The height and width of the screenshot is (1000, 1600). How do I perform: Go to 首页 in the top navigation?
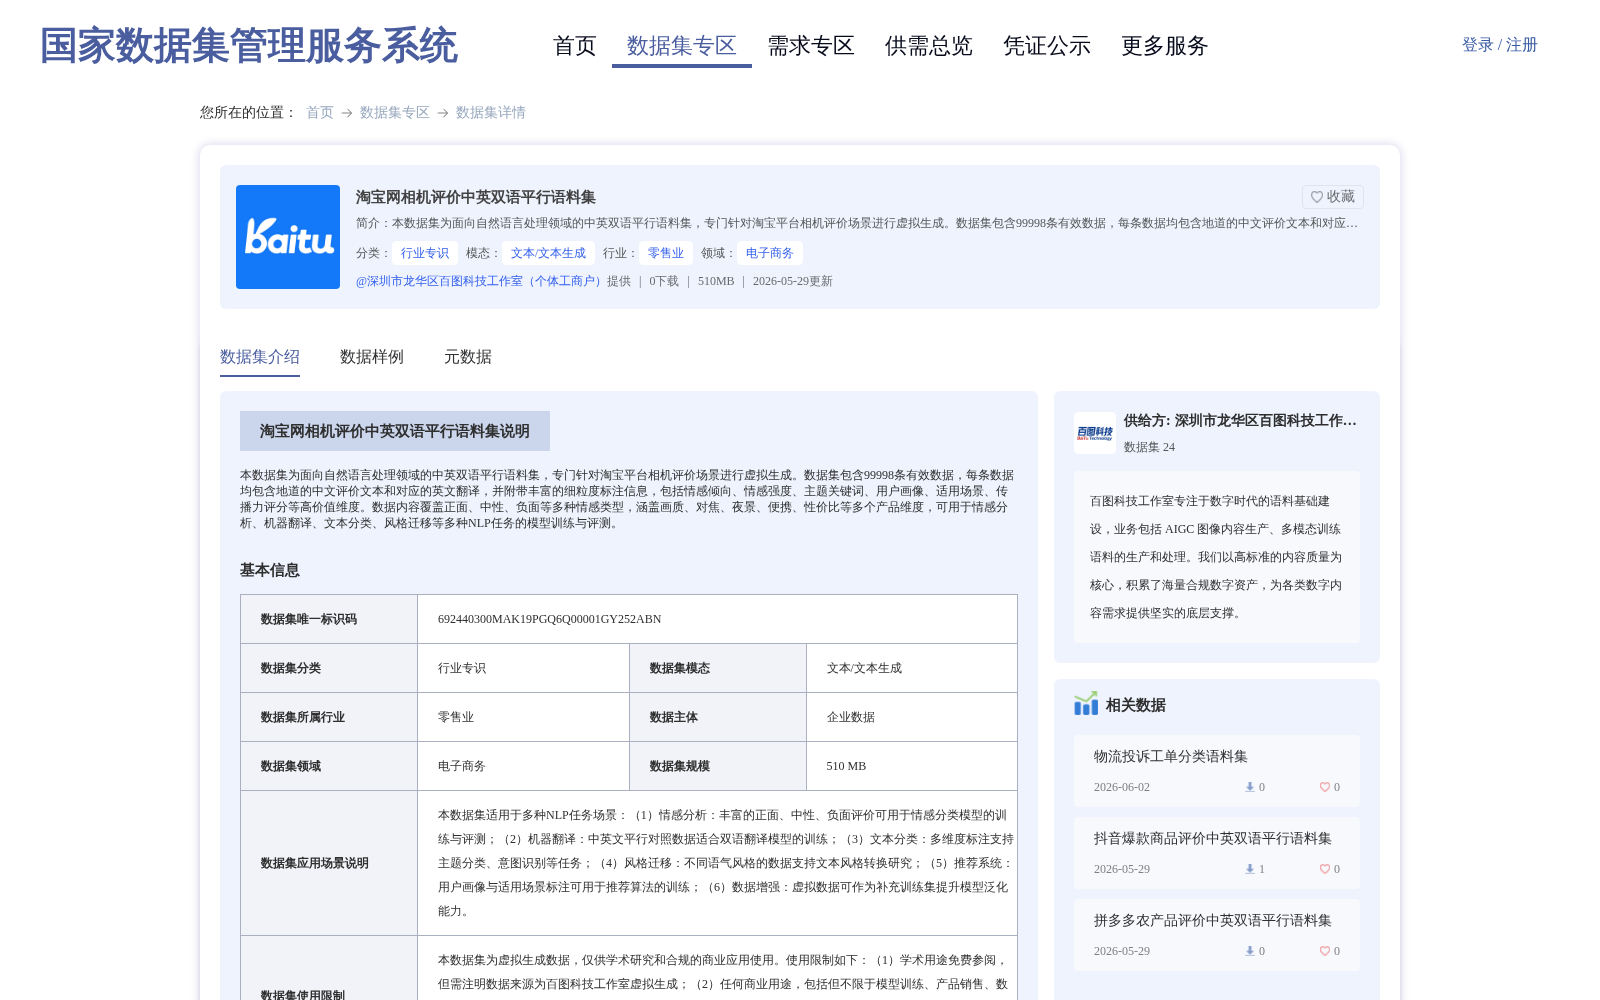(x=575, y=46)
